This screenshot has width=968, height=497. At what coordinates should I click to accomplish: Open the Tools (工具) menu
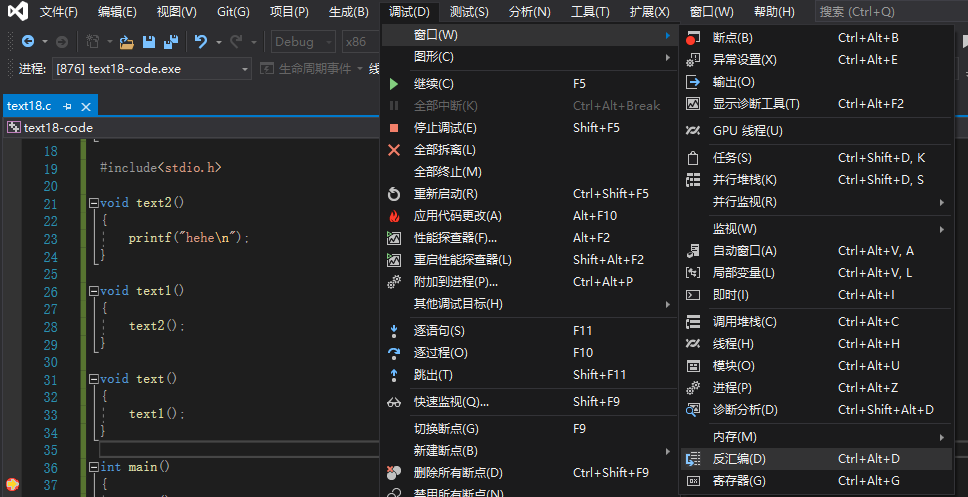coord(590,12)
